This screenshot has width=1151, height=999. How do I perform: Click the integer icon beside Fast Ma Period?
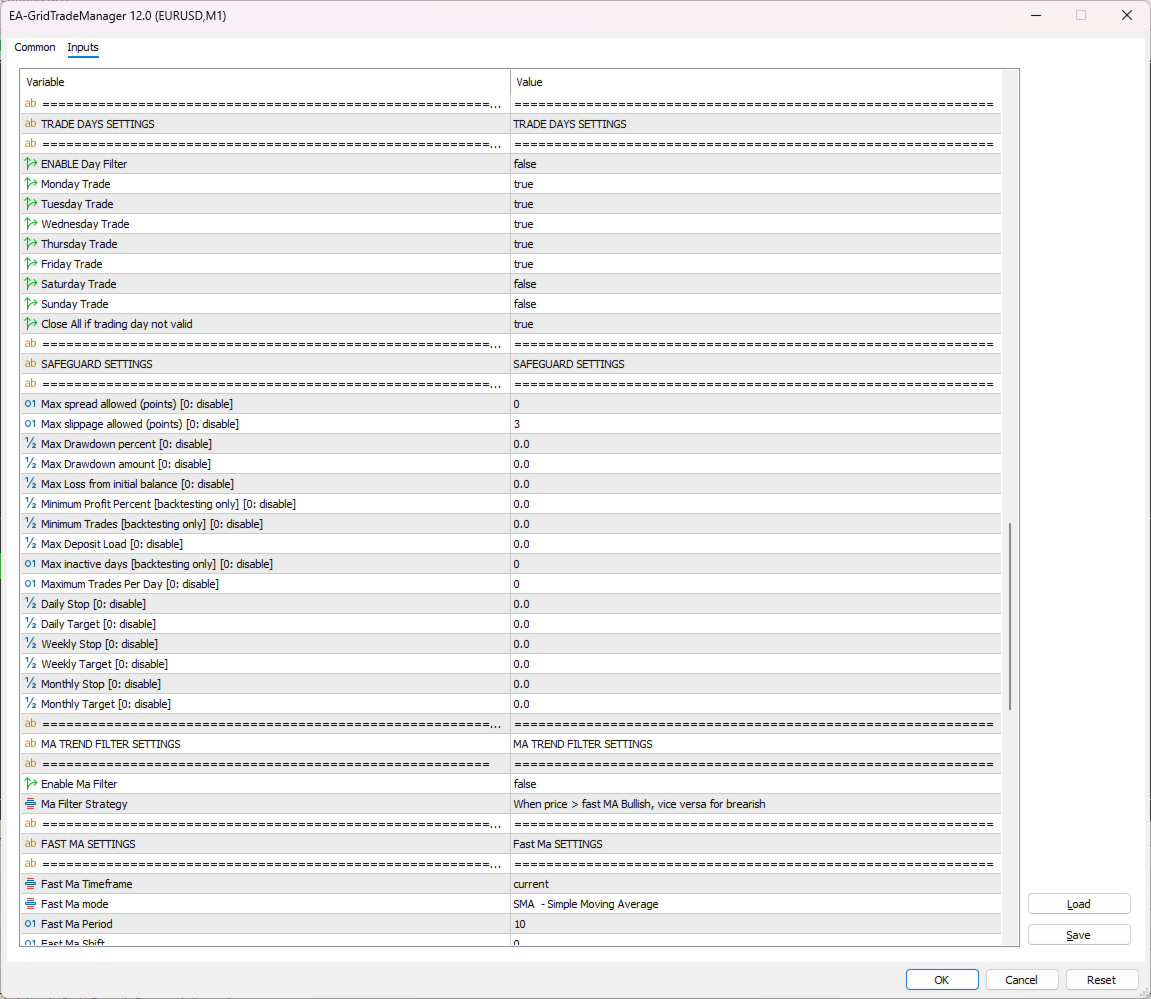click(x=30, y=923)
